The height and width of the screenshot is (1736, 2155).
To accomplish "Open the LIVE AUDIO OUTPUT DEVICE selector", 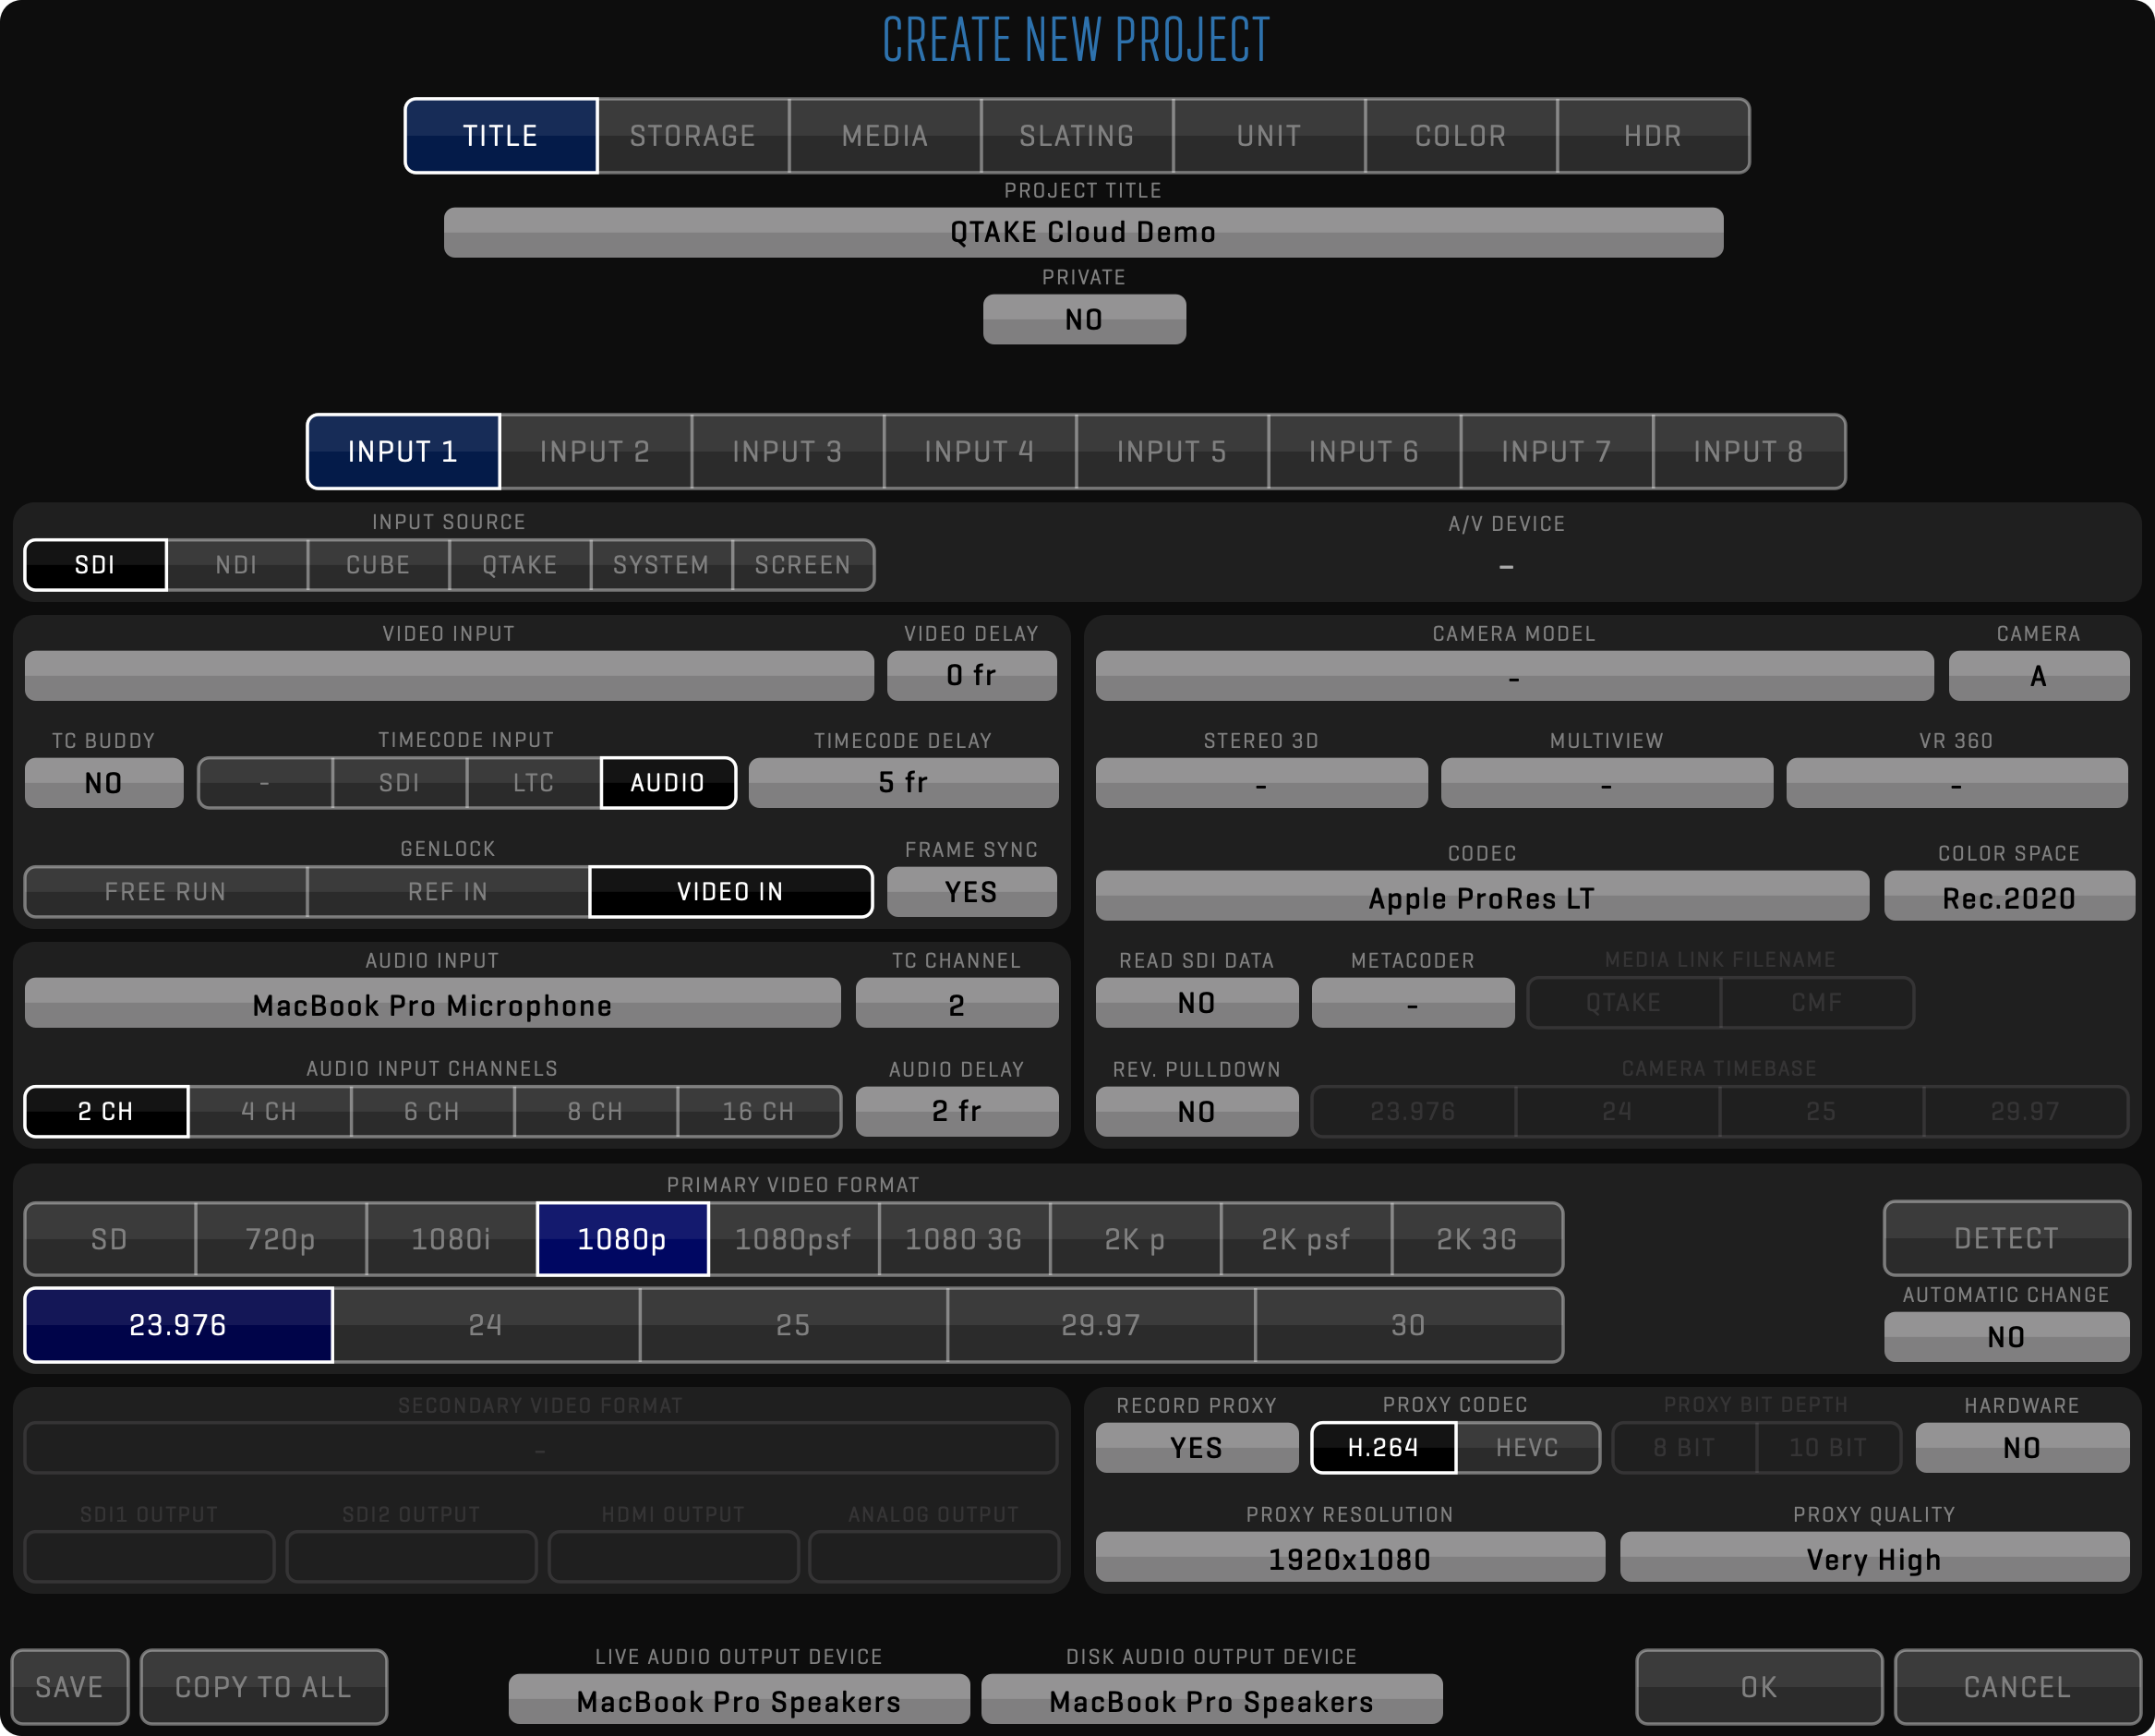I will (x=740, y=1699).
